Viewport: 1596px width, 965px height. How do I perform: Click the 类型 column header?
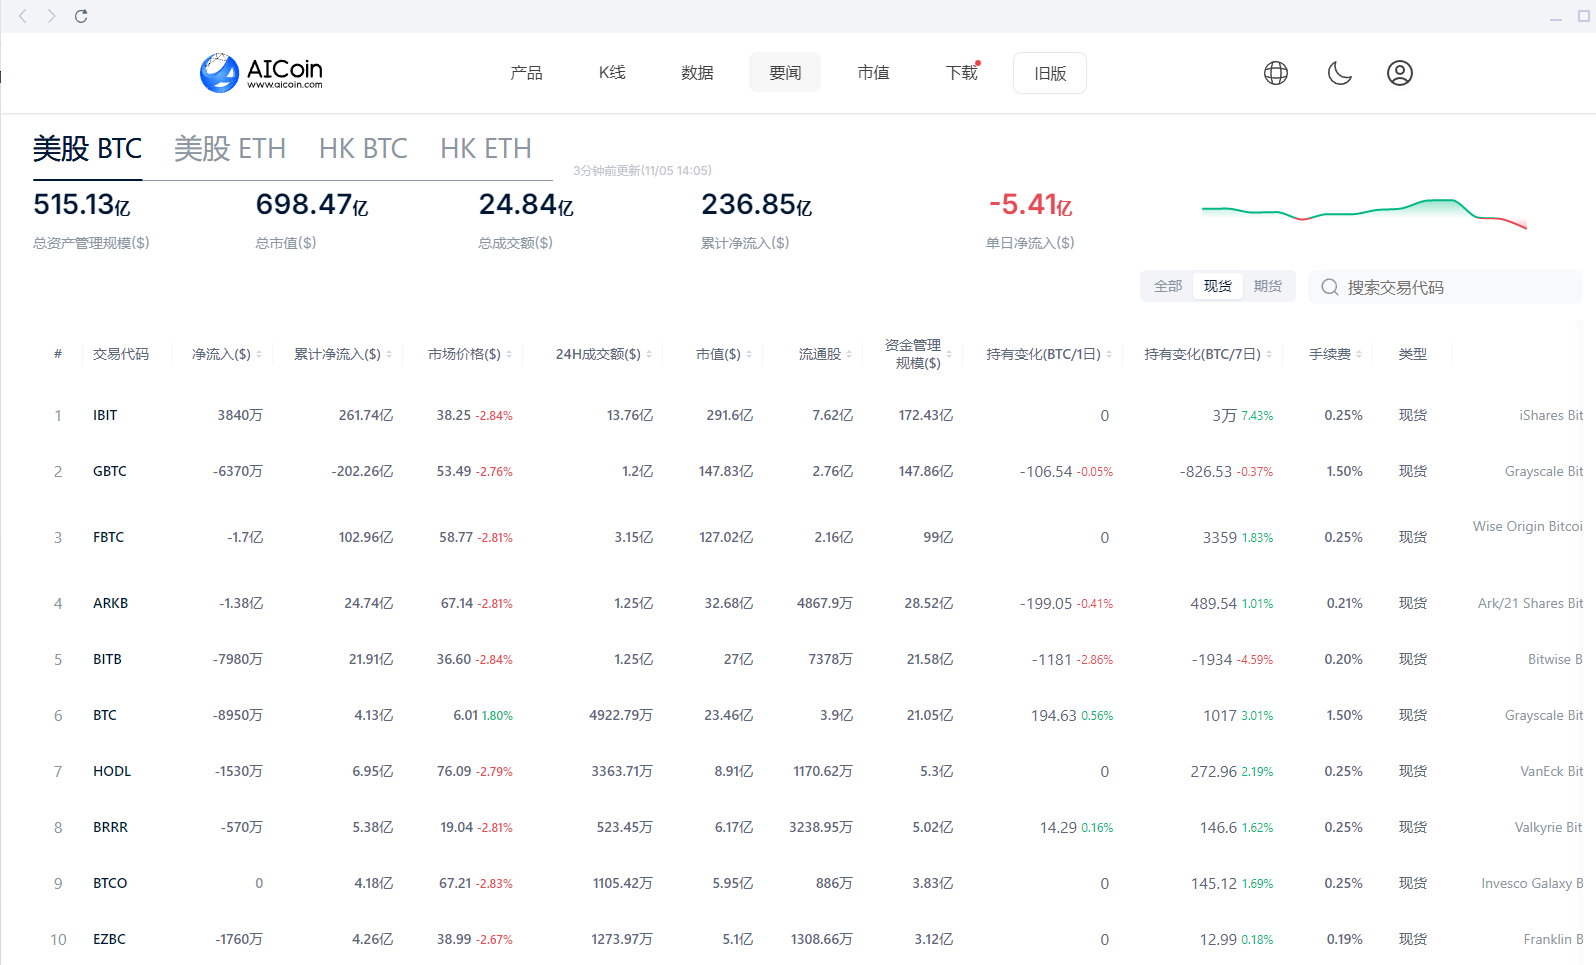tap(1412, 354)
